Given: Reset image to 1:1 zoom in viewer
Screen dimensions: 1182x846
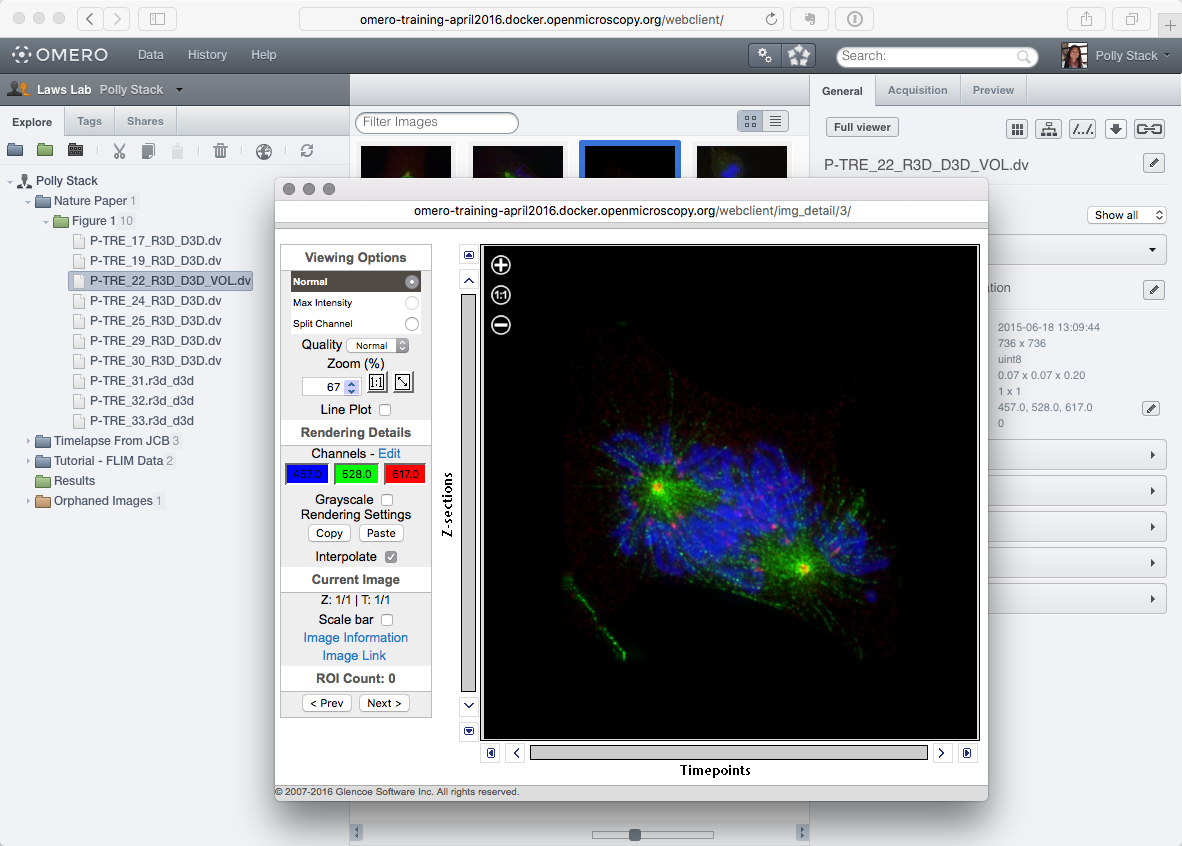Looking at the screenshot, I should pyautogui.click(x=500, y=295).
